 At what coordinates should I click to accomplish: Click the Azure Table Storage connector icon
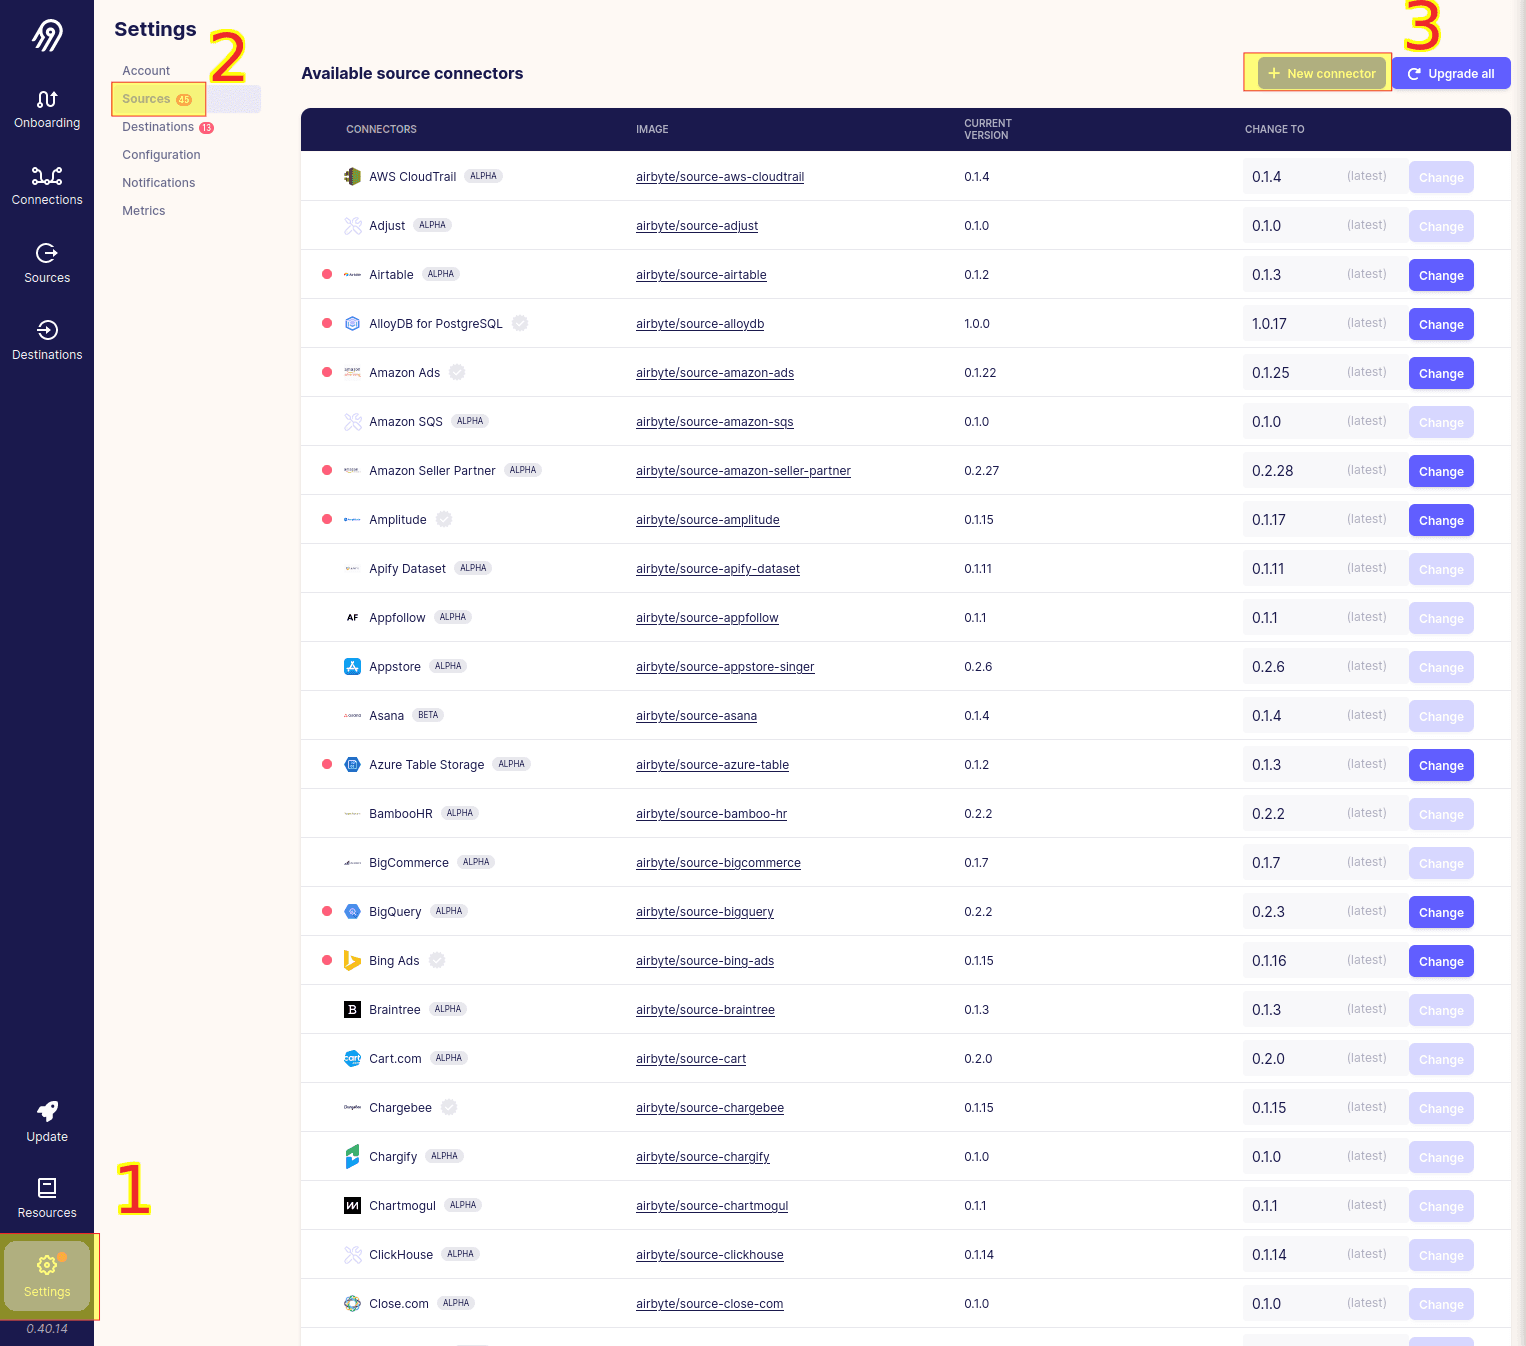pos(352,764)
